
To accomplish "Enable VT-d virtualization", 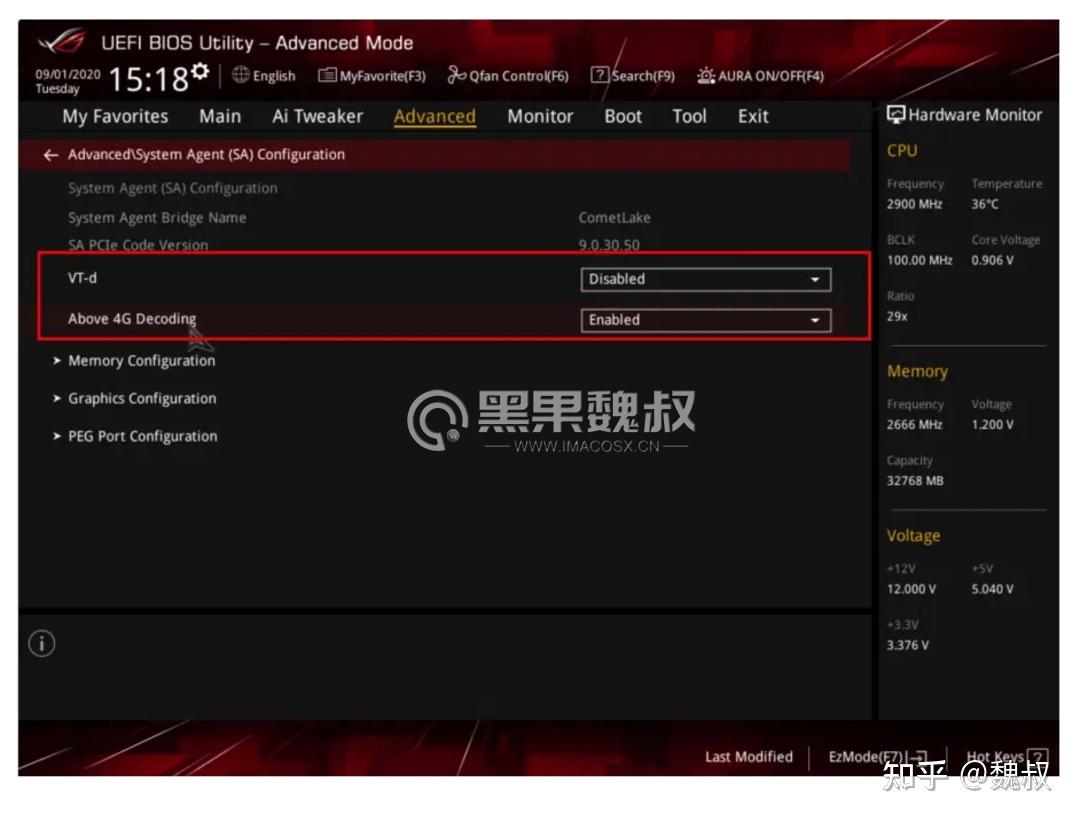I will click(705, 280).
